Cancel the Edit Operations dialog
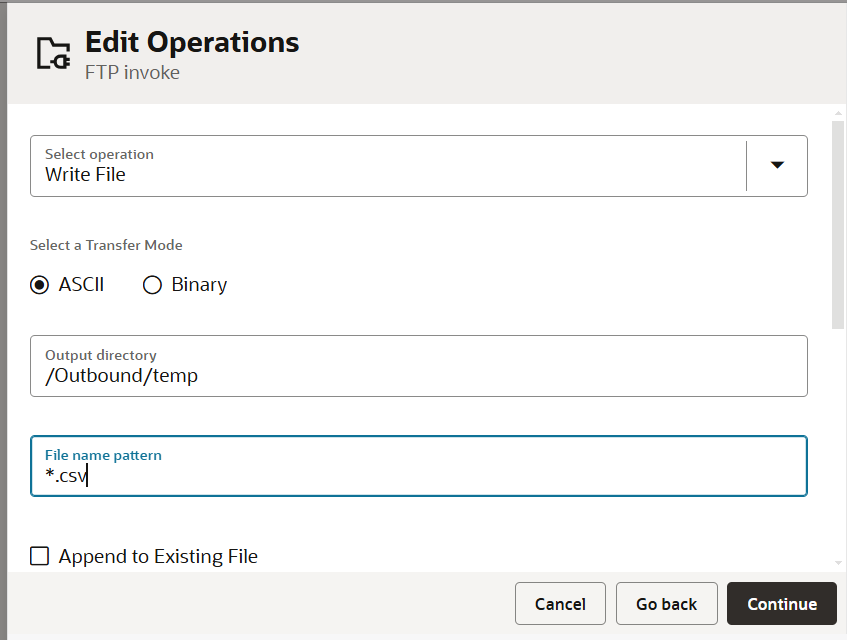 pos(560,603)
